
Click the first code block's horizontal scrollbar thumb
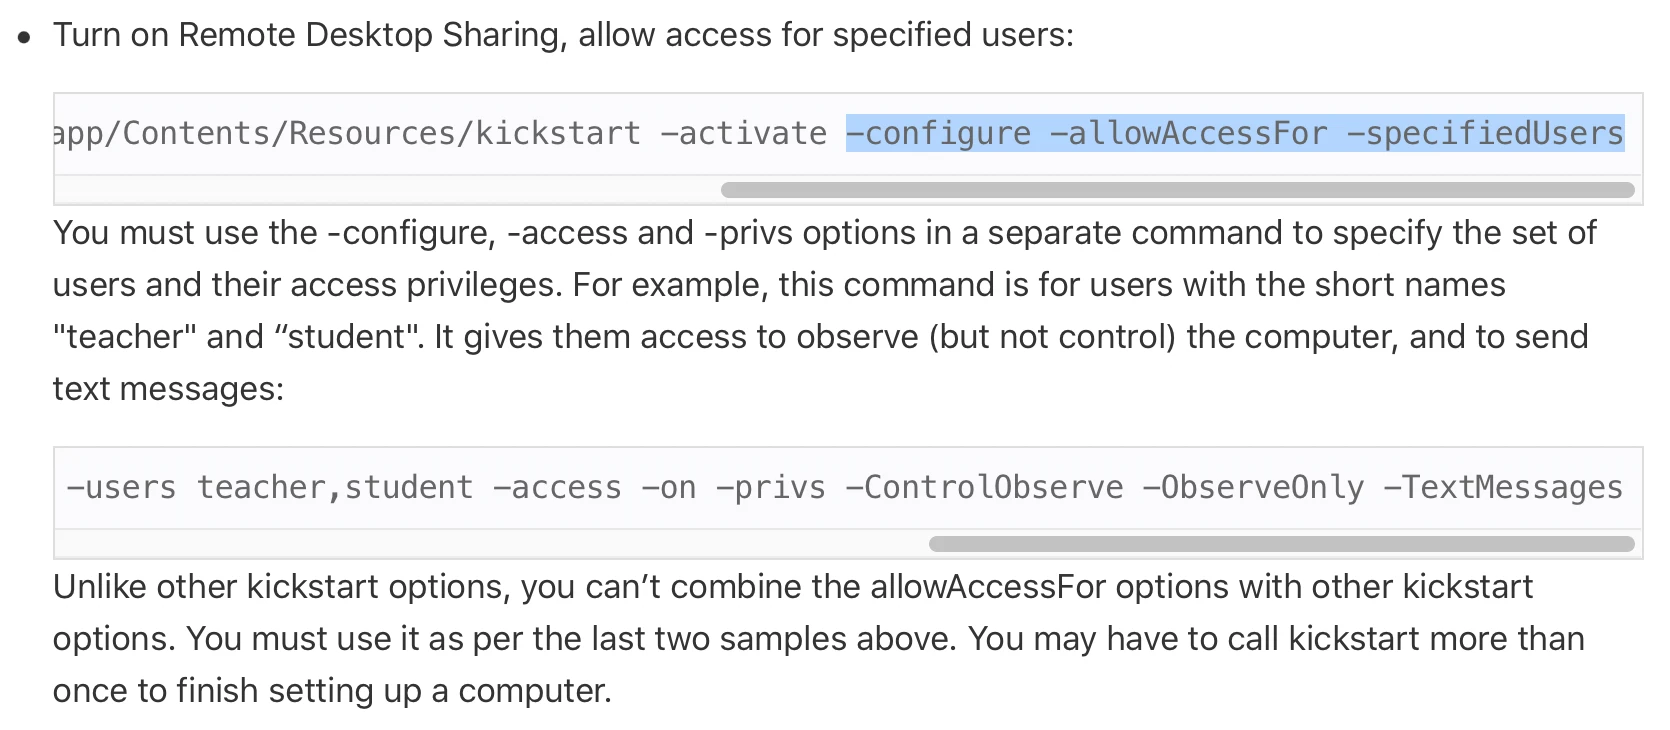(1177, 190)
